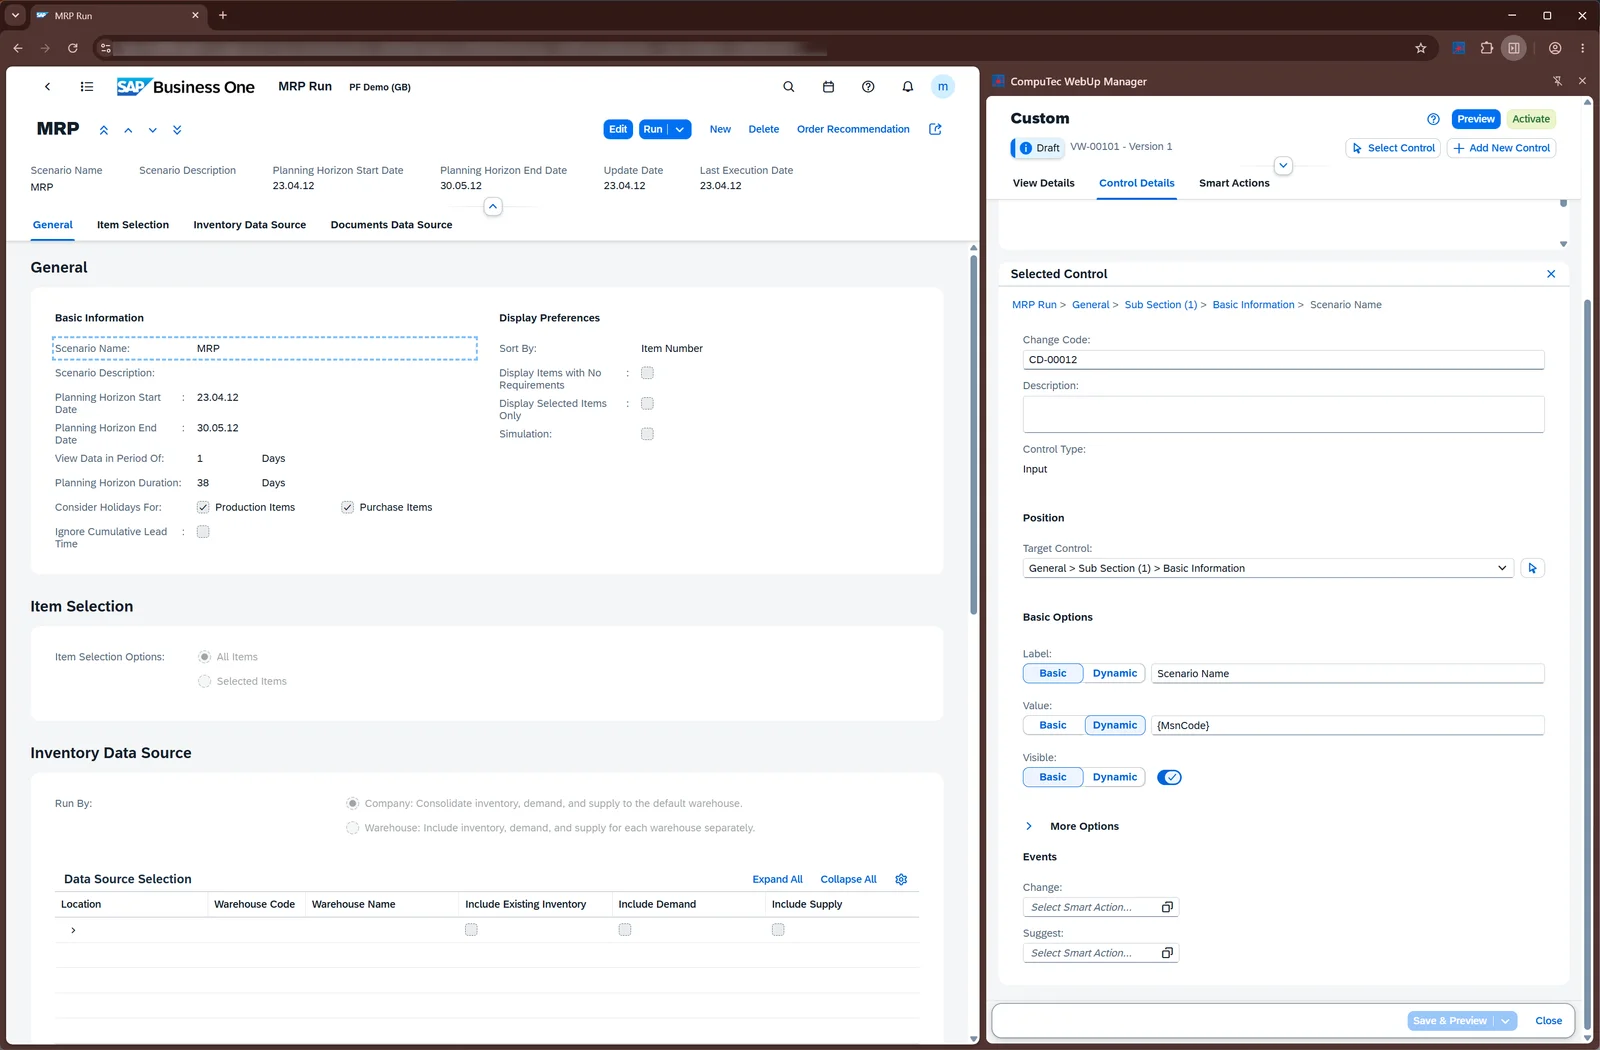Viewport: 1600px width, 1050px height.
Task: Click the target control picker pointer icon
Action: (x=1532, y=568)
